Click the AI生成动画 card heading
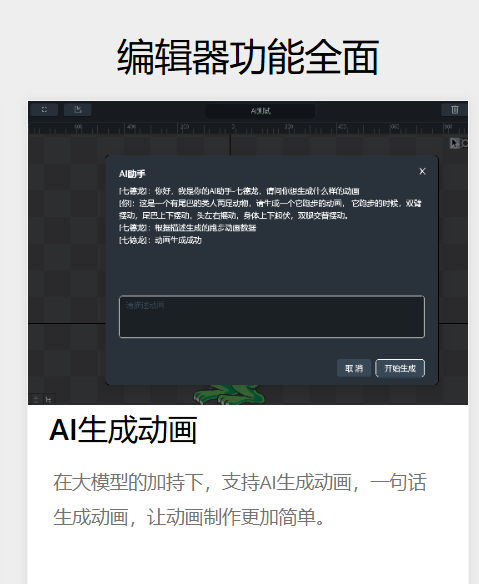 [123, 430]
